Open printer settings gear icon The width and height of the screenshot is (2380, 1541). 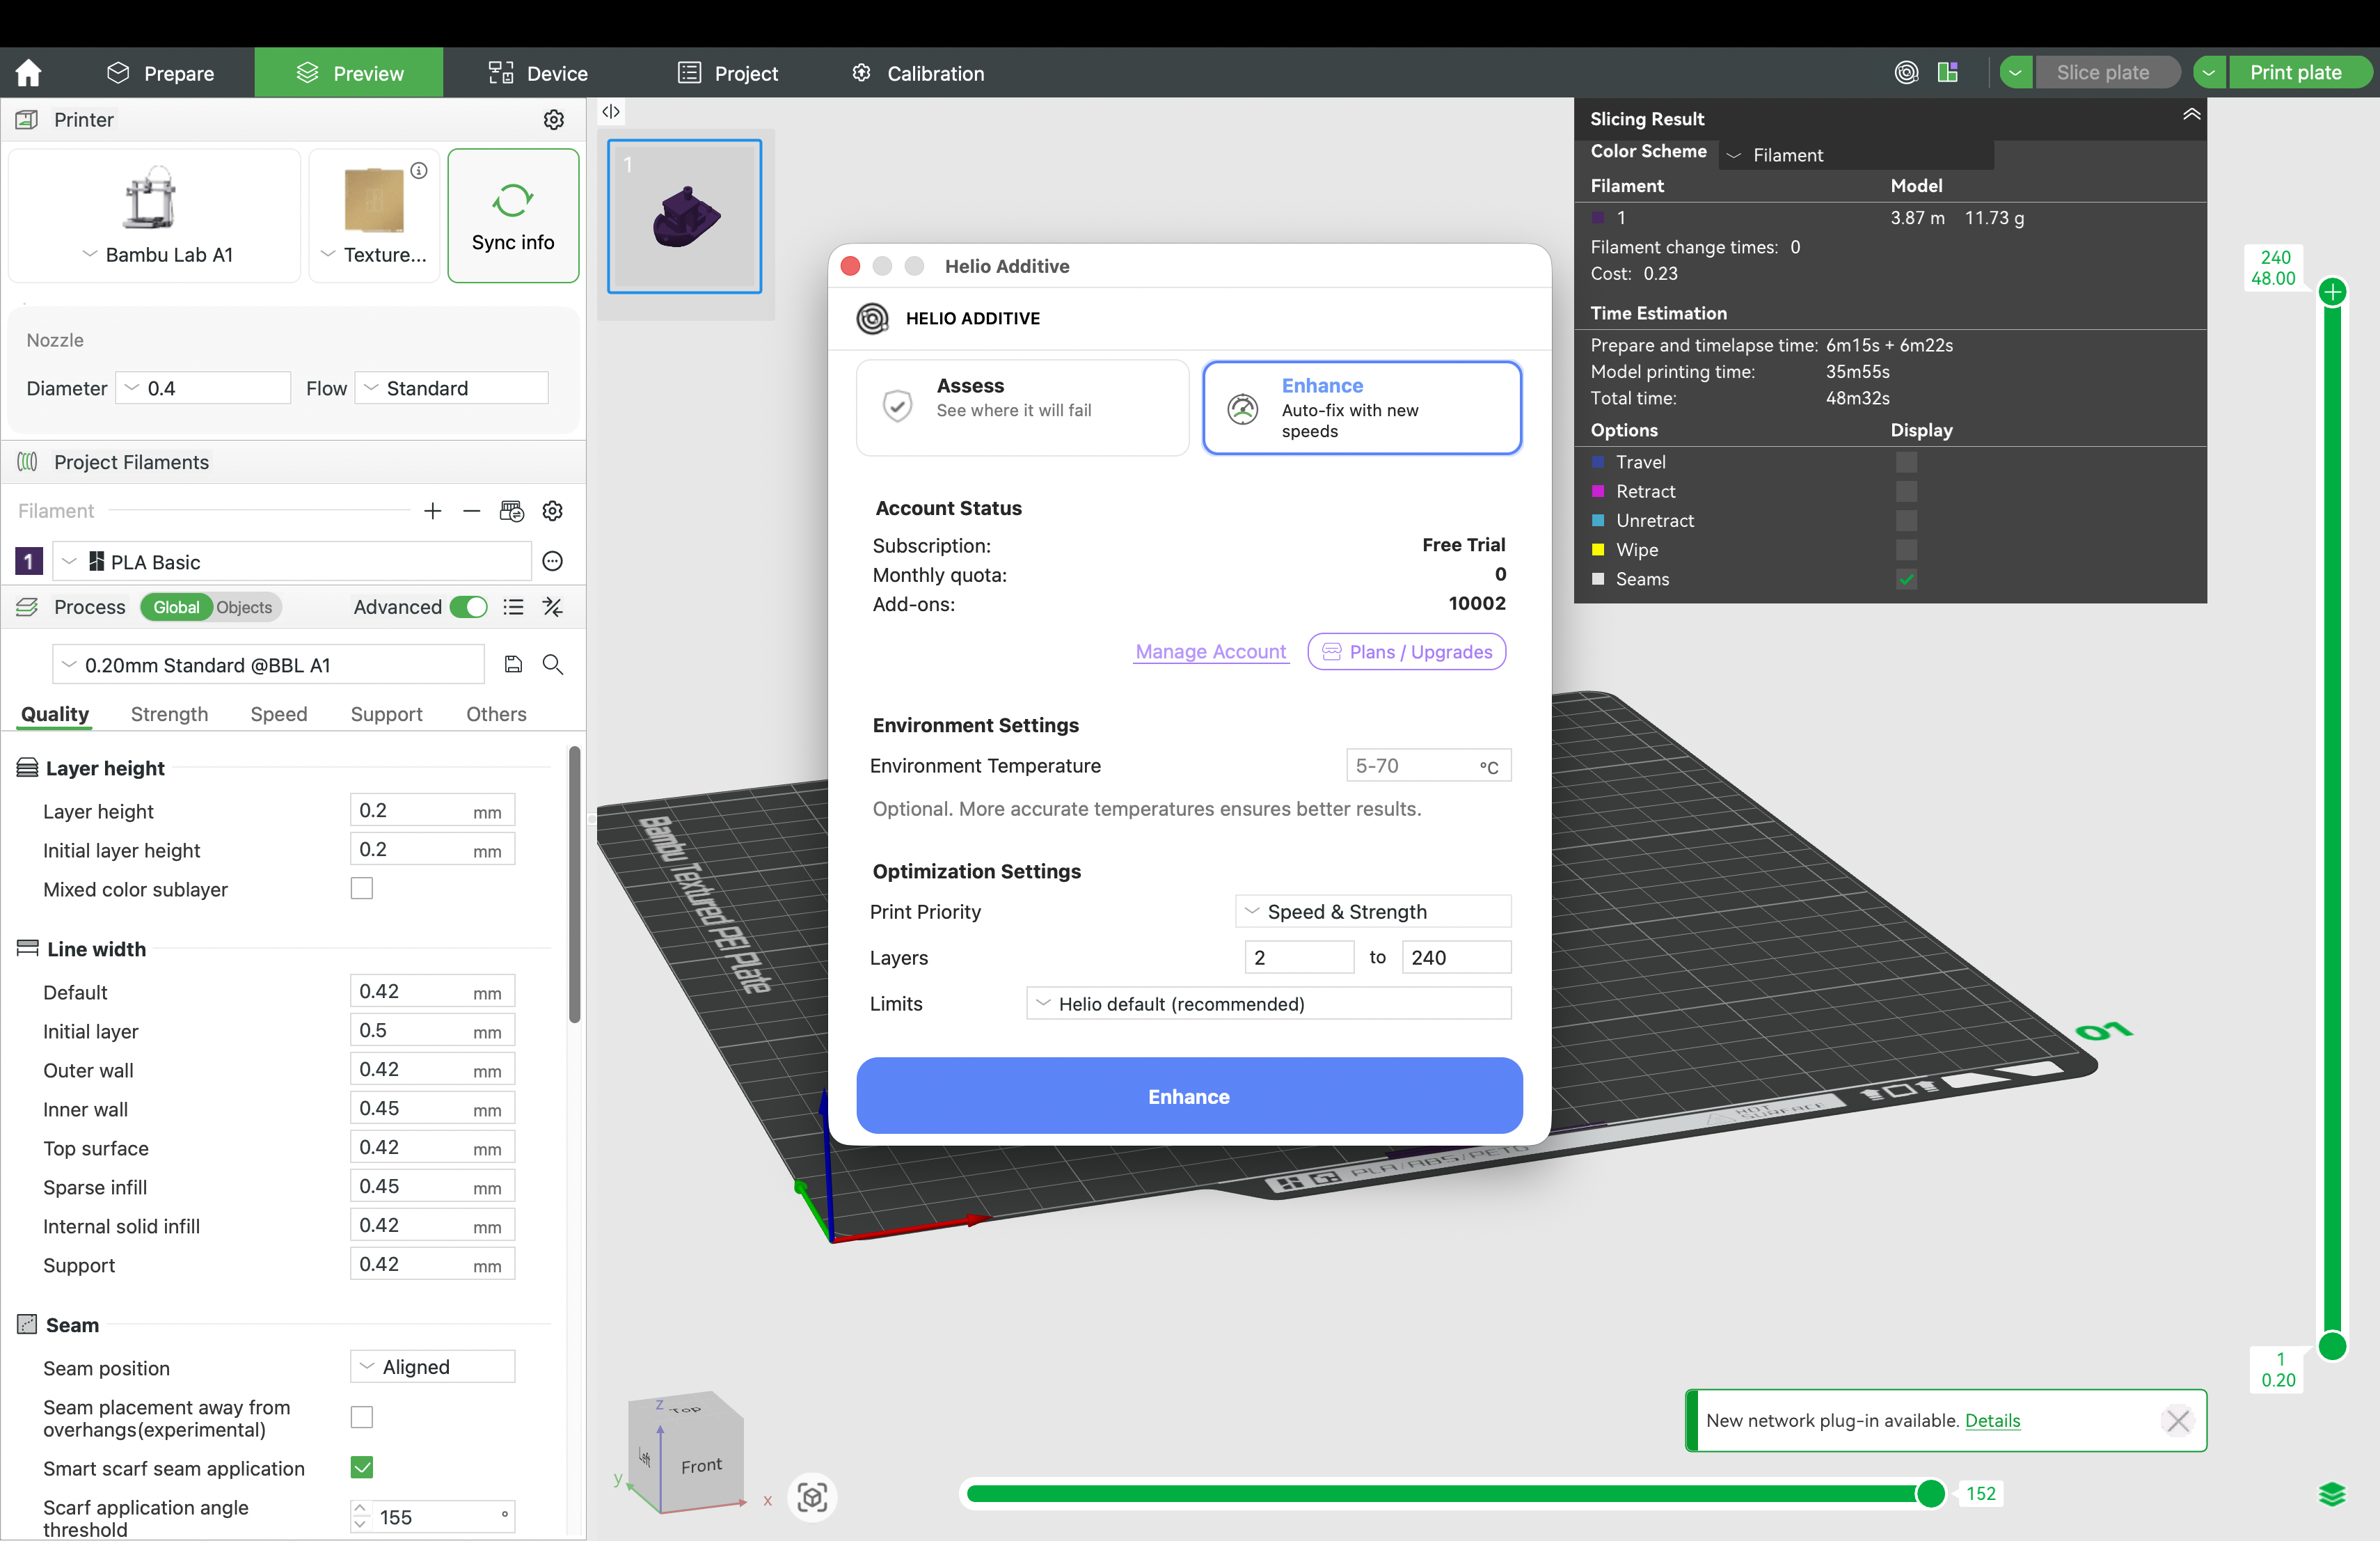point(553,120)
